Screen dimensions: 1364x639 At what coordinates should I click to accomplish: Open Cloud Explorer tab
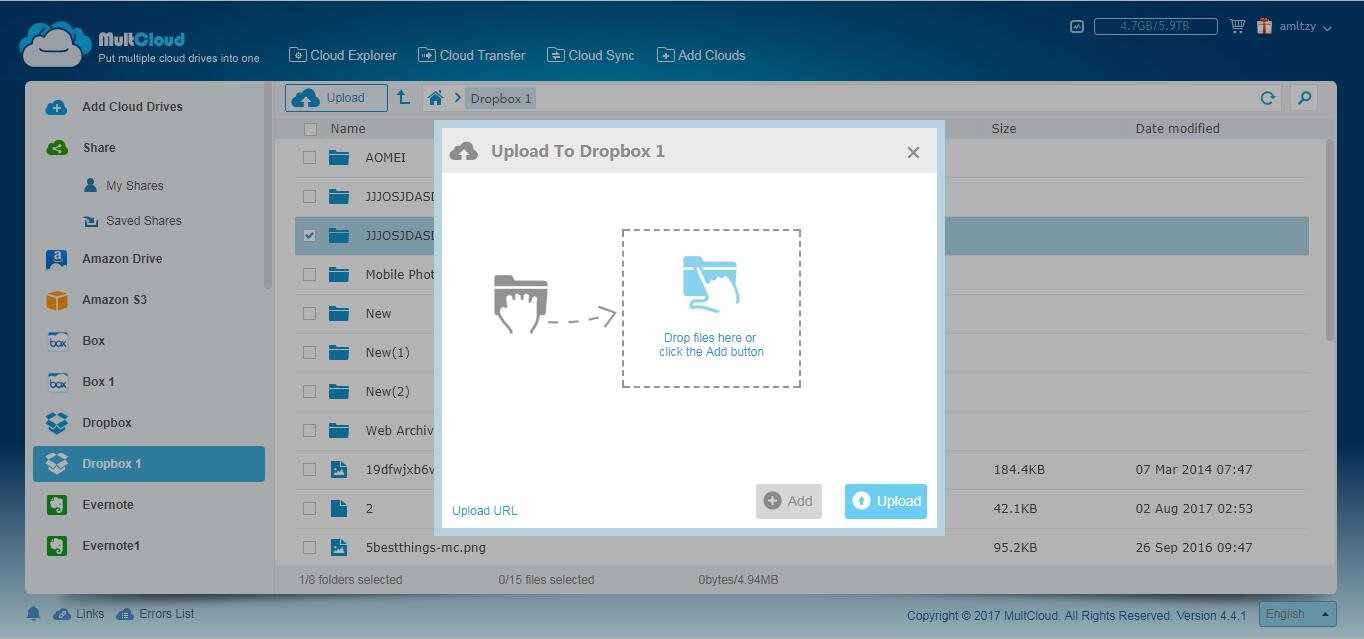pyautogui.click(x=343, y=55)
